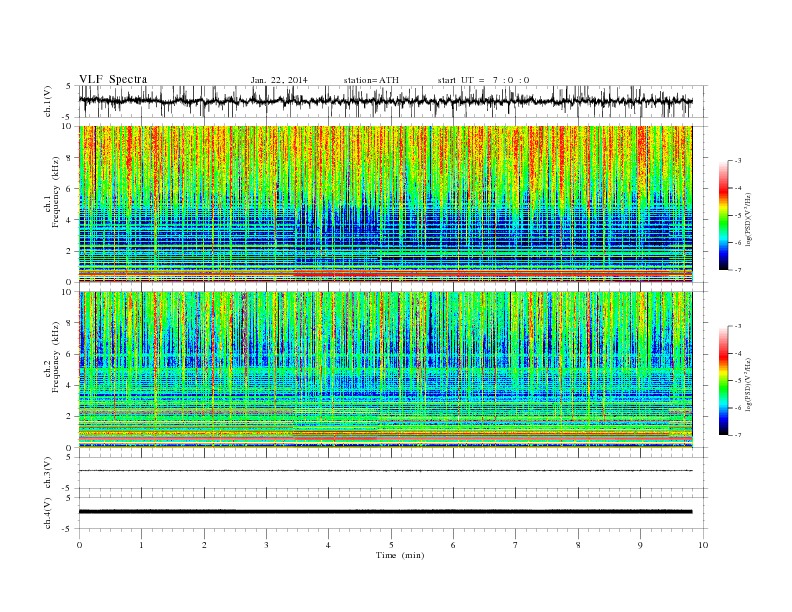Click inside the ch.1 frequency spectrogram
The height and width of the screenshot is (612, 792).
(385, 204)
